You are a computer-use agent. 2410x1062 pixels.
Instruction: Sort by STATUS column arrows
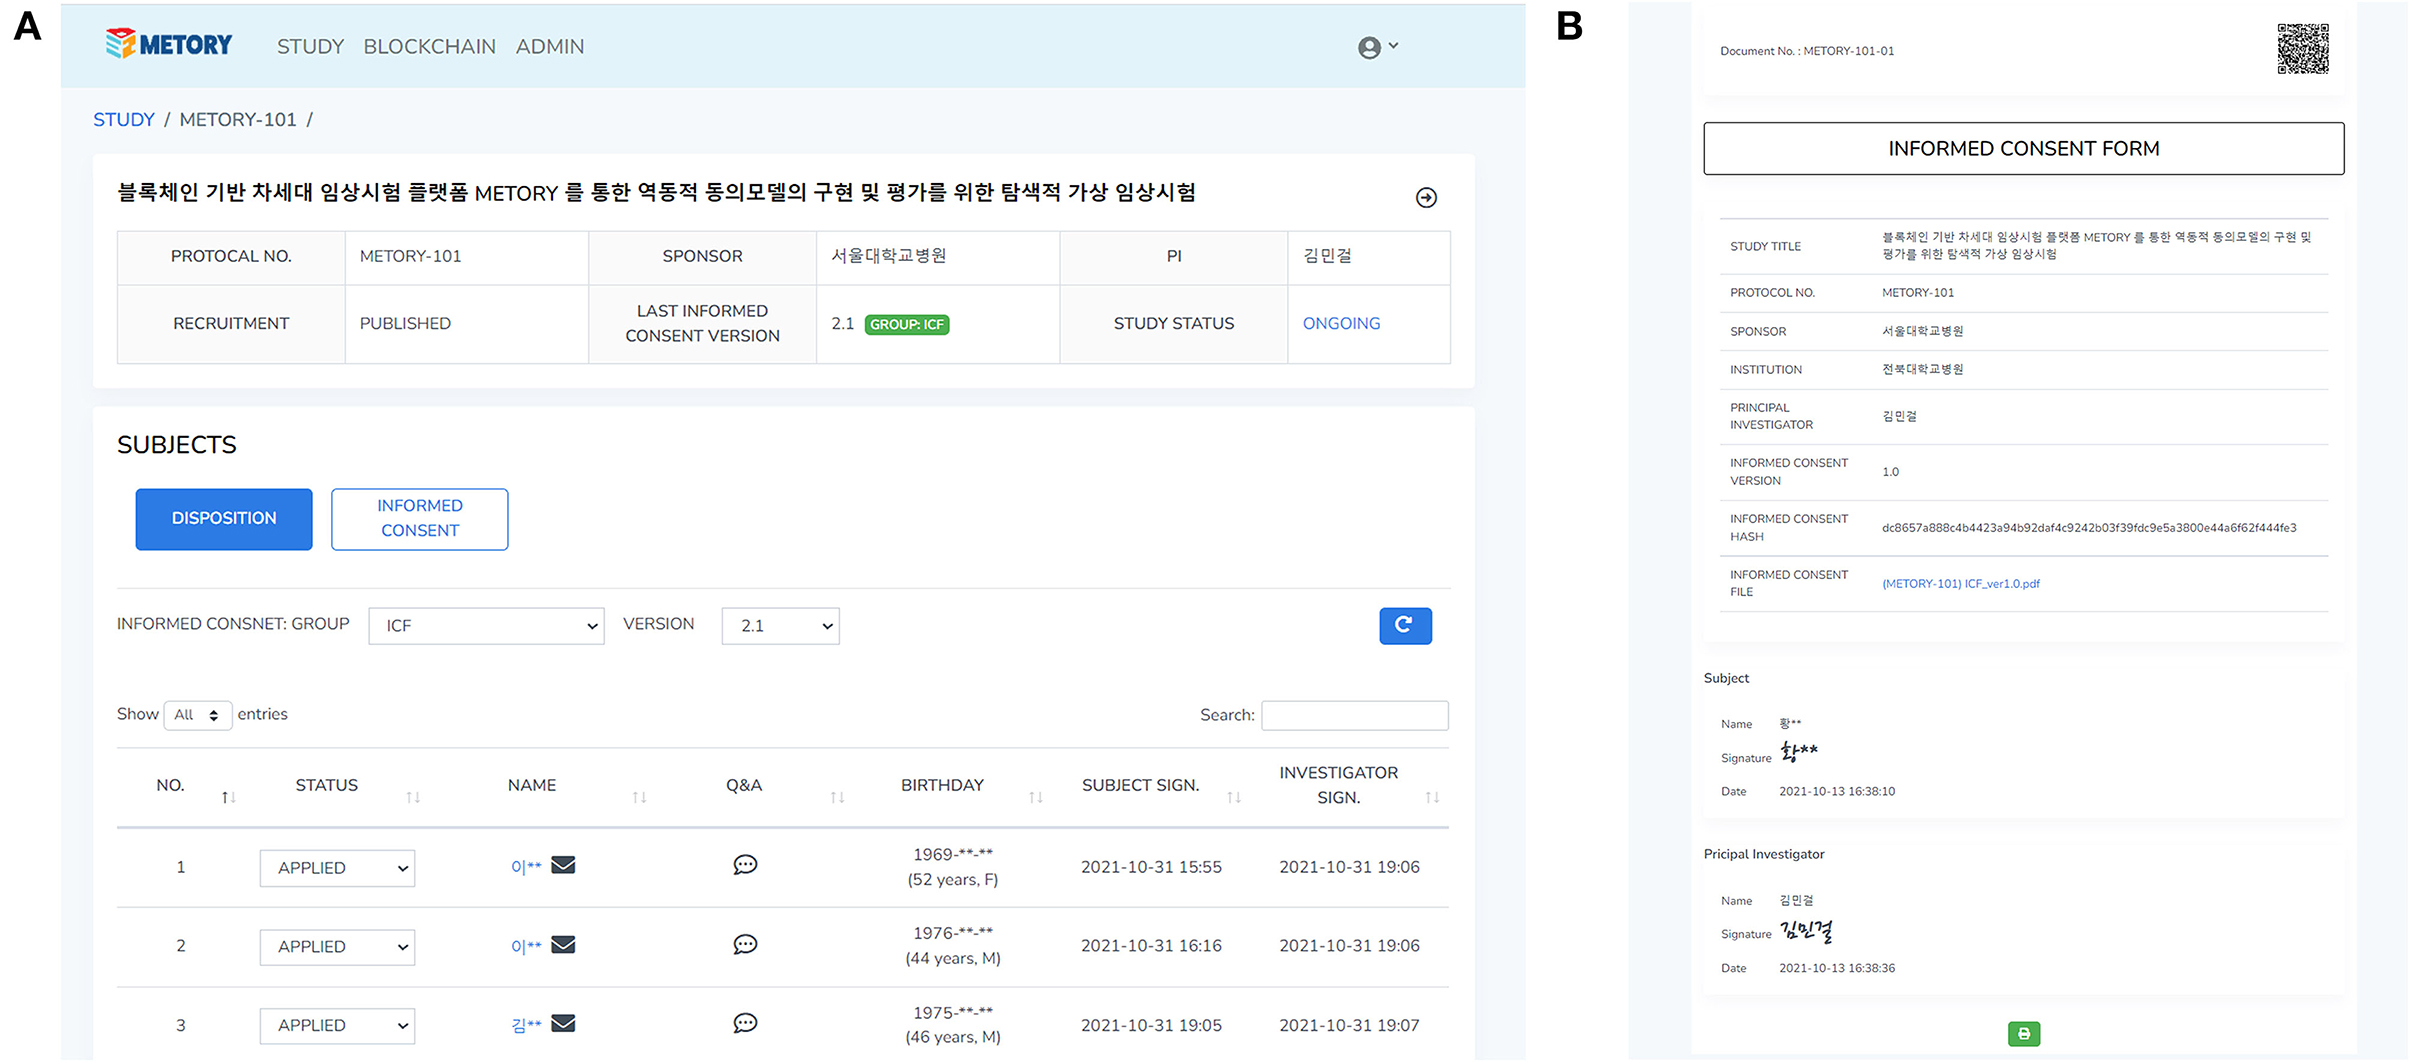coord(413,797)
